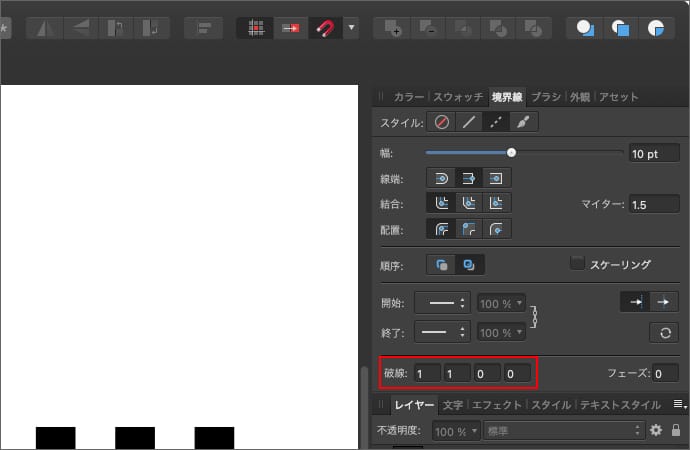Click the フェーズ phase input field
Screen dimensions: 690x450
(x=665, y=373)
